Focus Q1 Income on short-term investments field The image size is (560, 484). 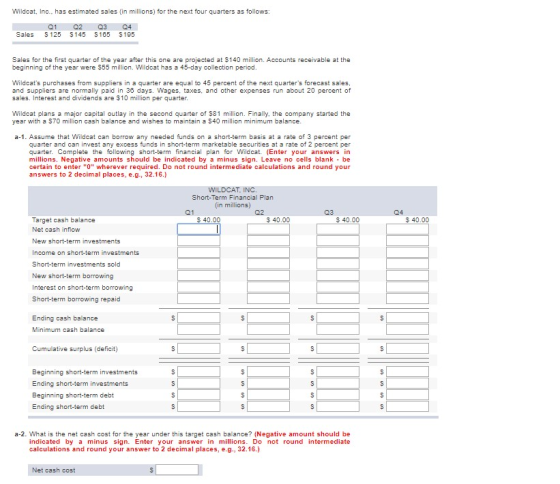click(199, 253)
